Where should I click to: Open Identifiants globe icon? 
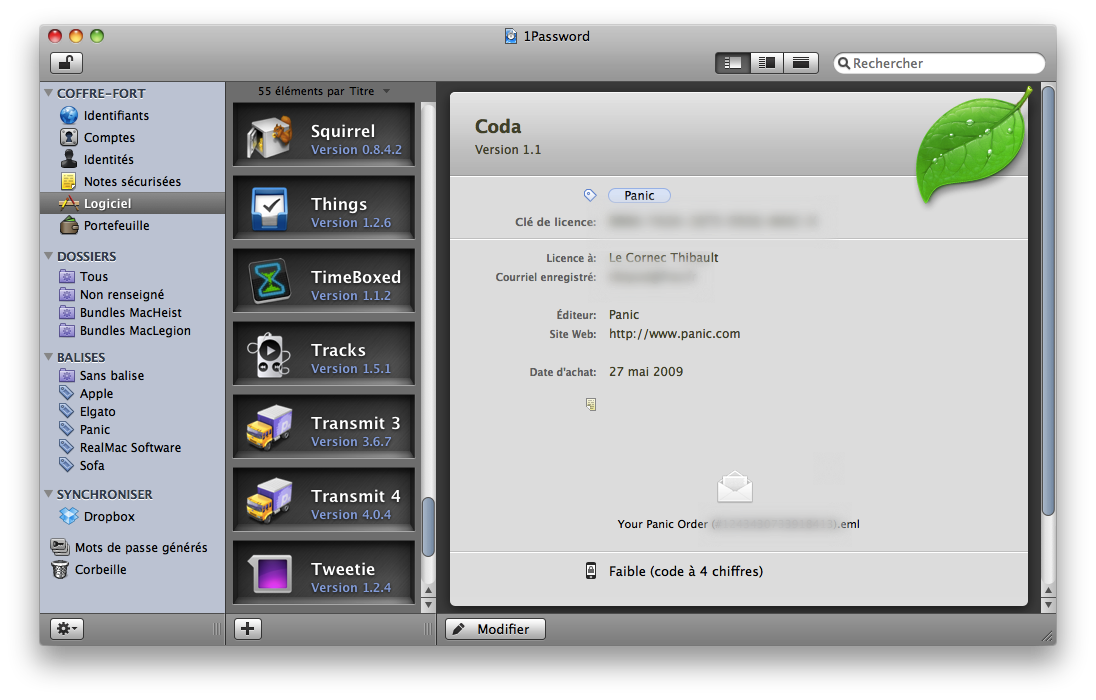point(68,115)
